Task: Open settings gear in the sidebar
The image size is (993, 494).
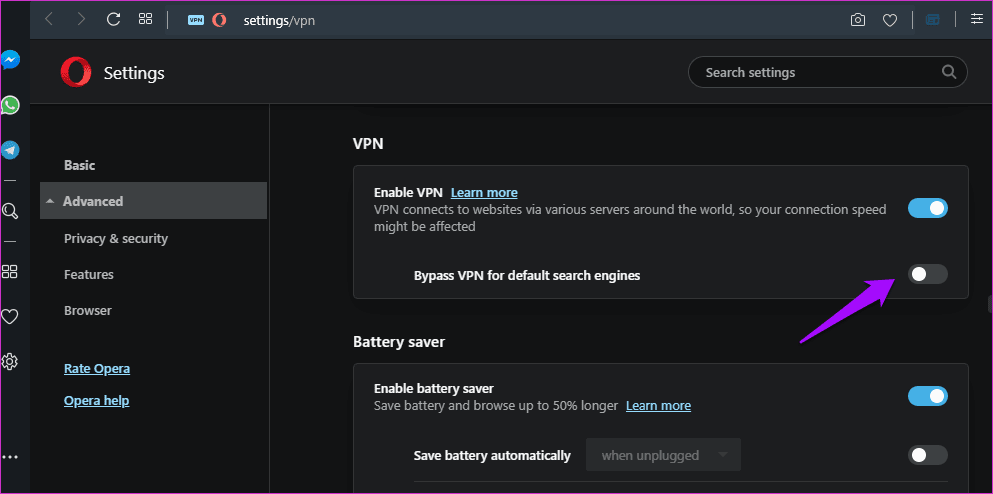Action: pos(9,362)
